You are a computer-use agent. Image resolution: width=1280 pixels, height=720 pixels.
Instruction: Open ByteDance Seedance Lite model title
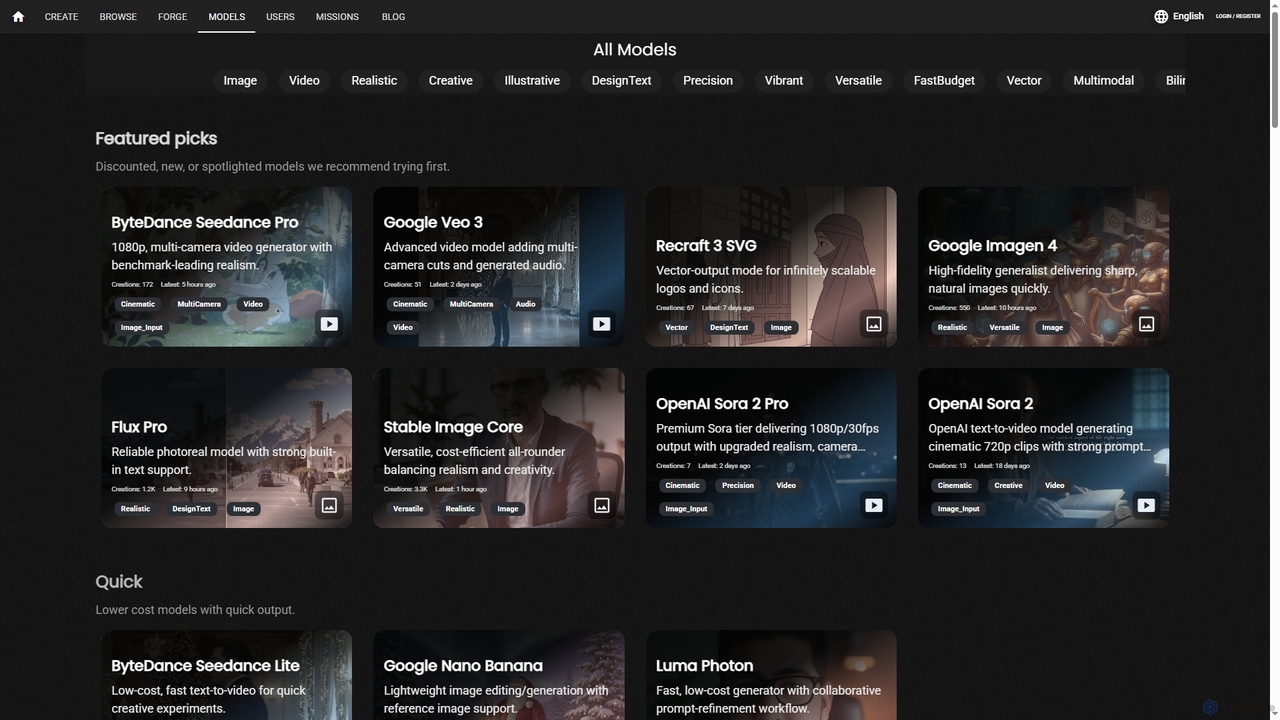205,666
